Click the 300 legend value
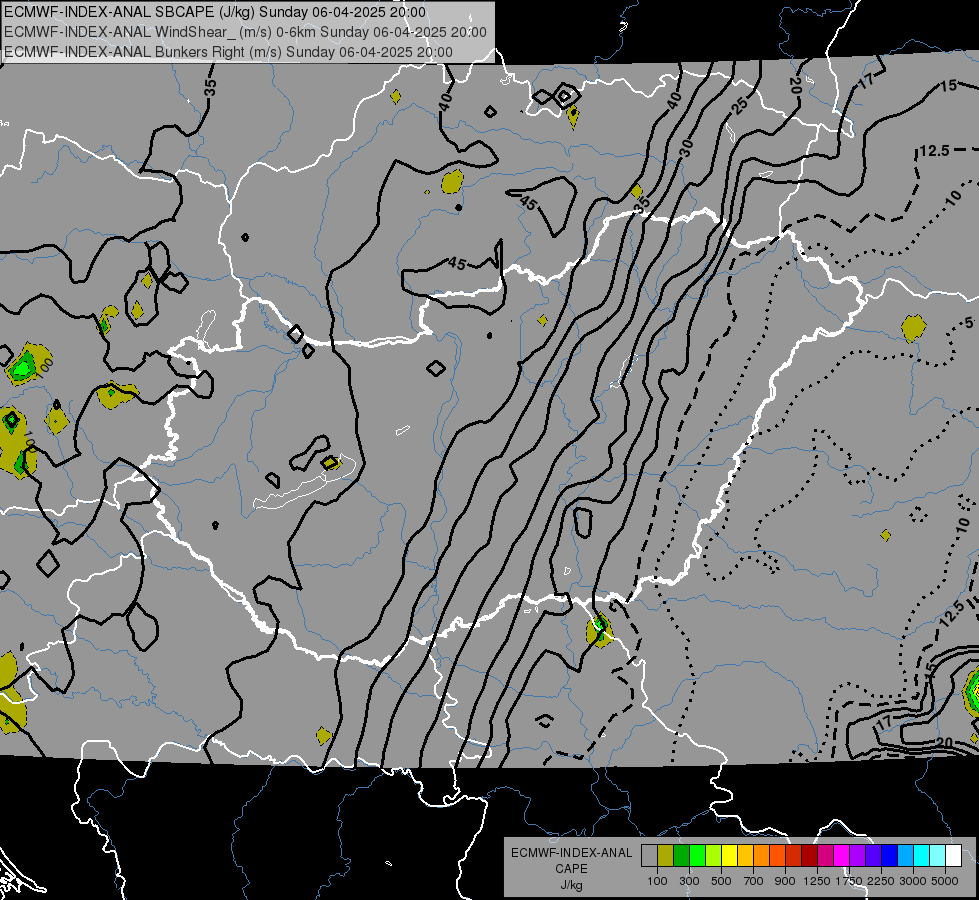 tap(689, 881)
